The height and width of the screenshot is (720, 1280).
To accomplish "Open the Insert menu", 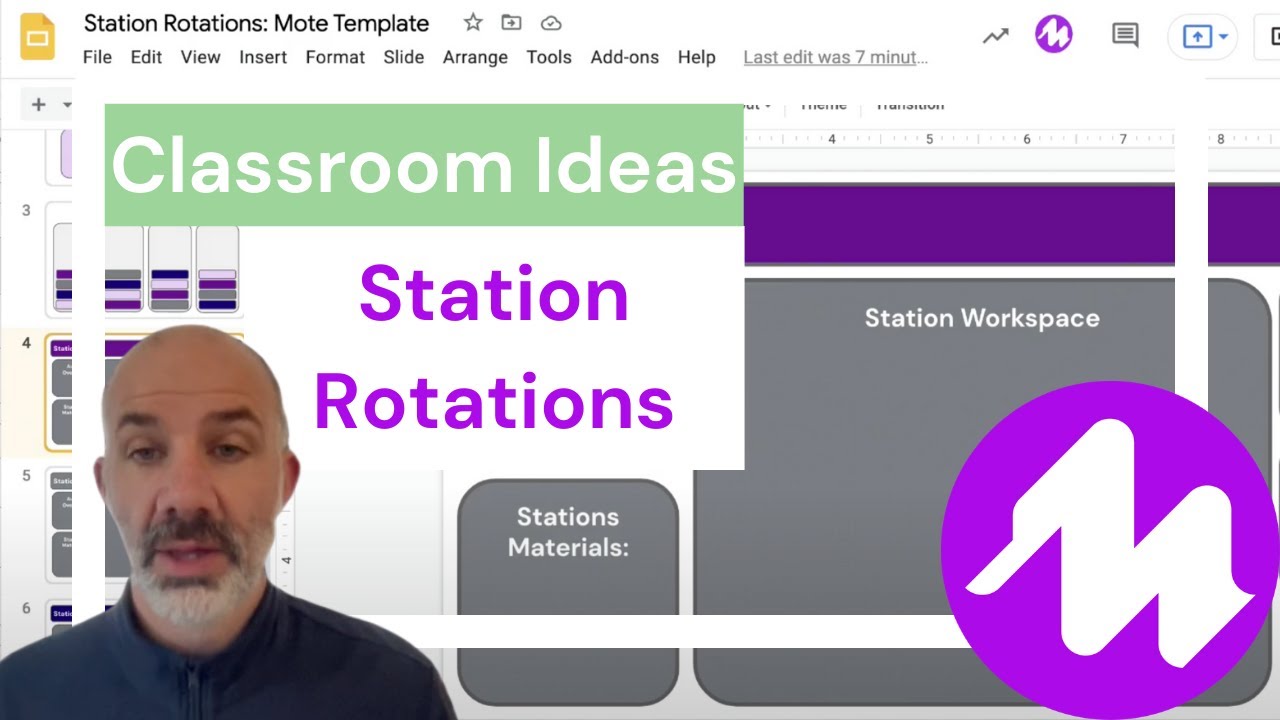I will 263,57.
